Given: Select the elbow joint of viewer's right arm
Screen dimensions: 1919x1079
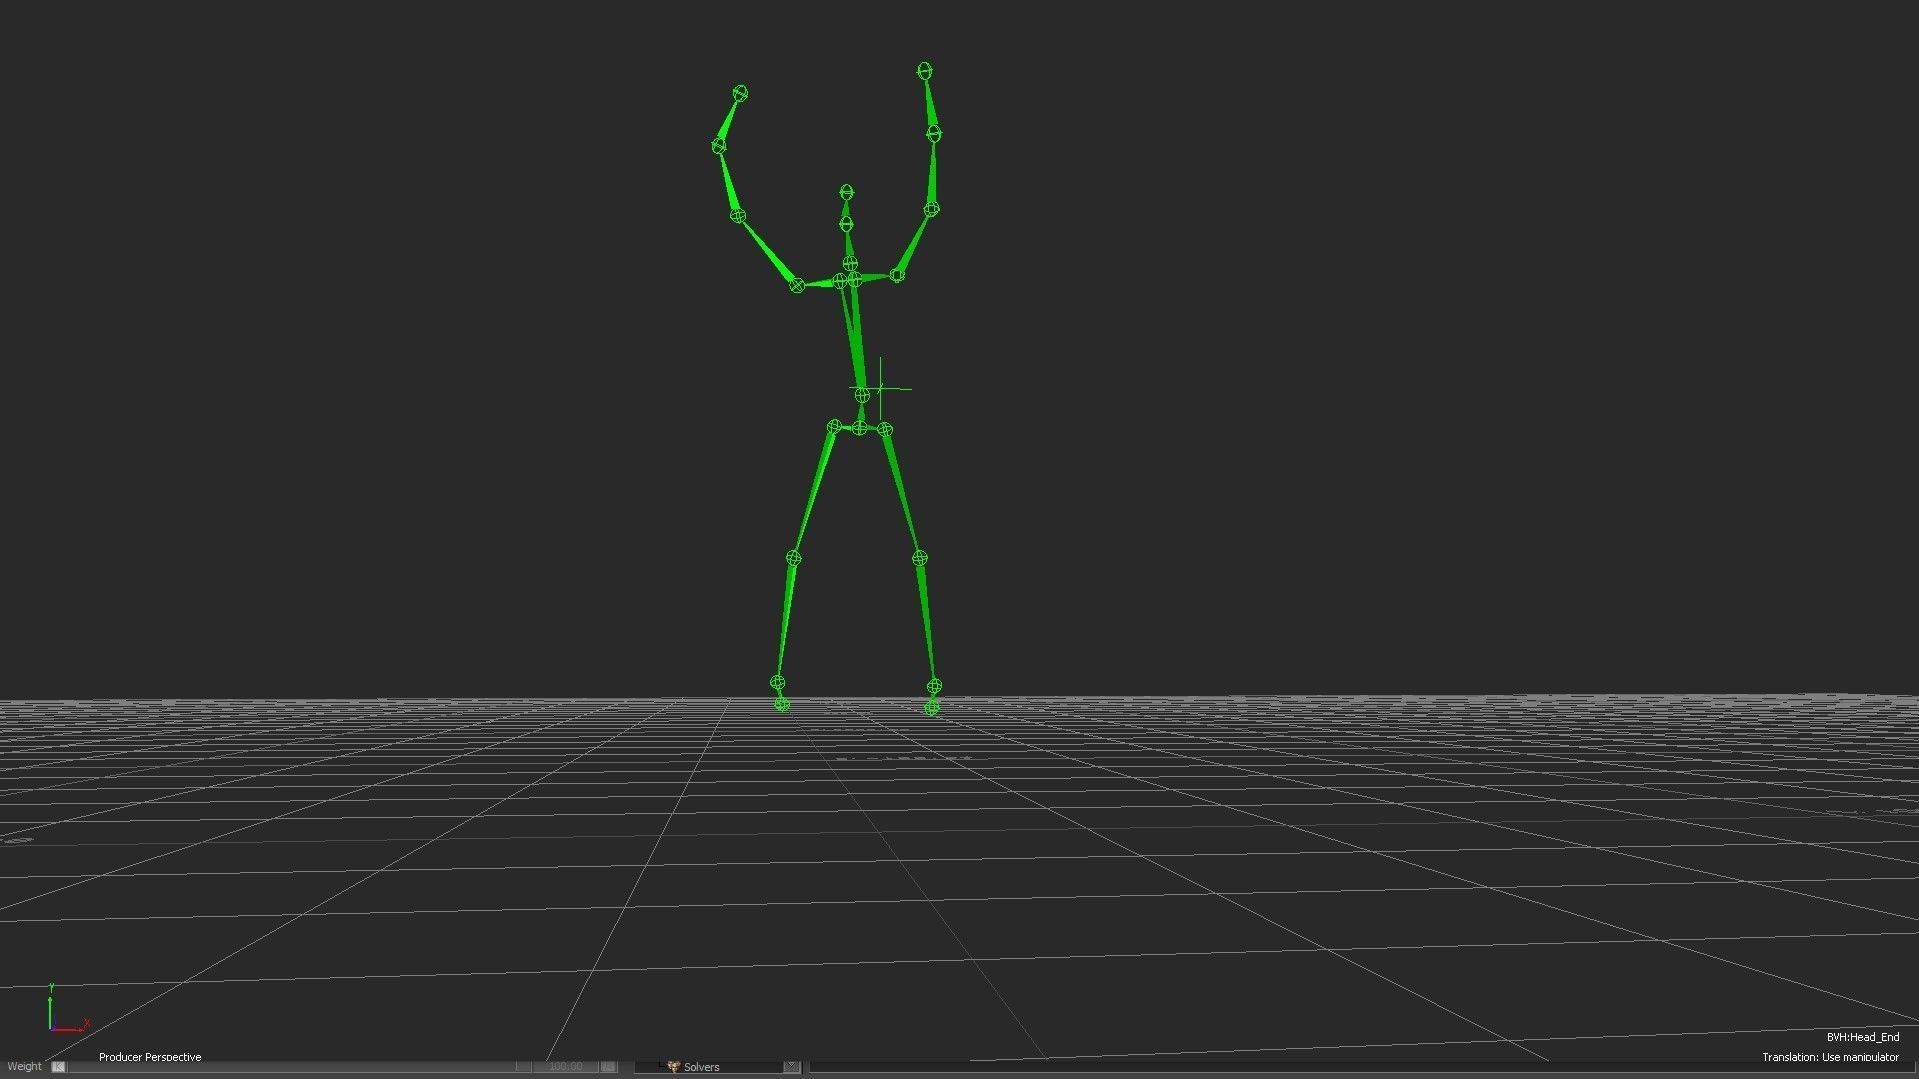Looking at the screenshot, I should pos(931,209).
